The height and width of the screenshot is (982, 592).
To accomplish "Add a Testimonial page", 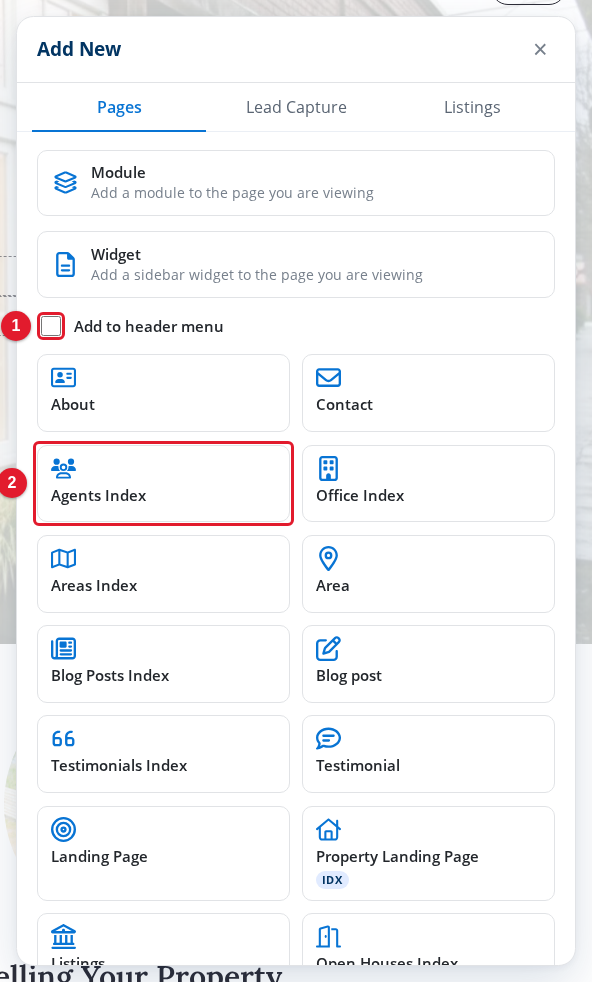I will point(428,754).
